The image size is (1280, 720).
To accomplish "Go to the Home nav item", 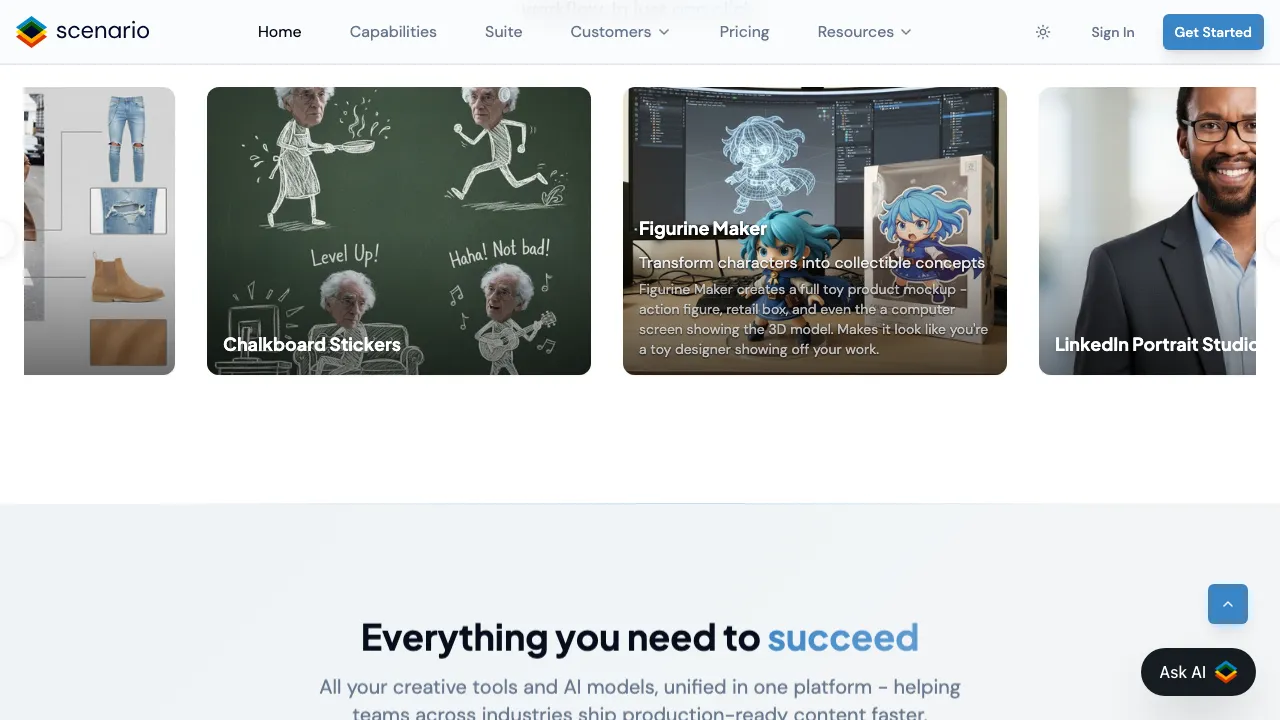I will tap(280, 32).
